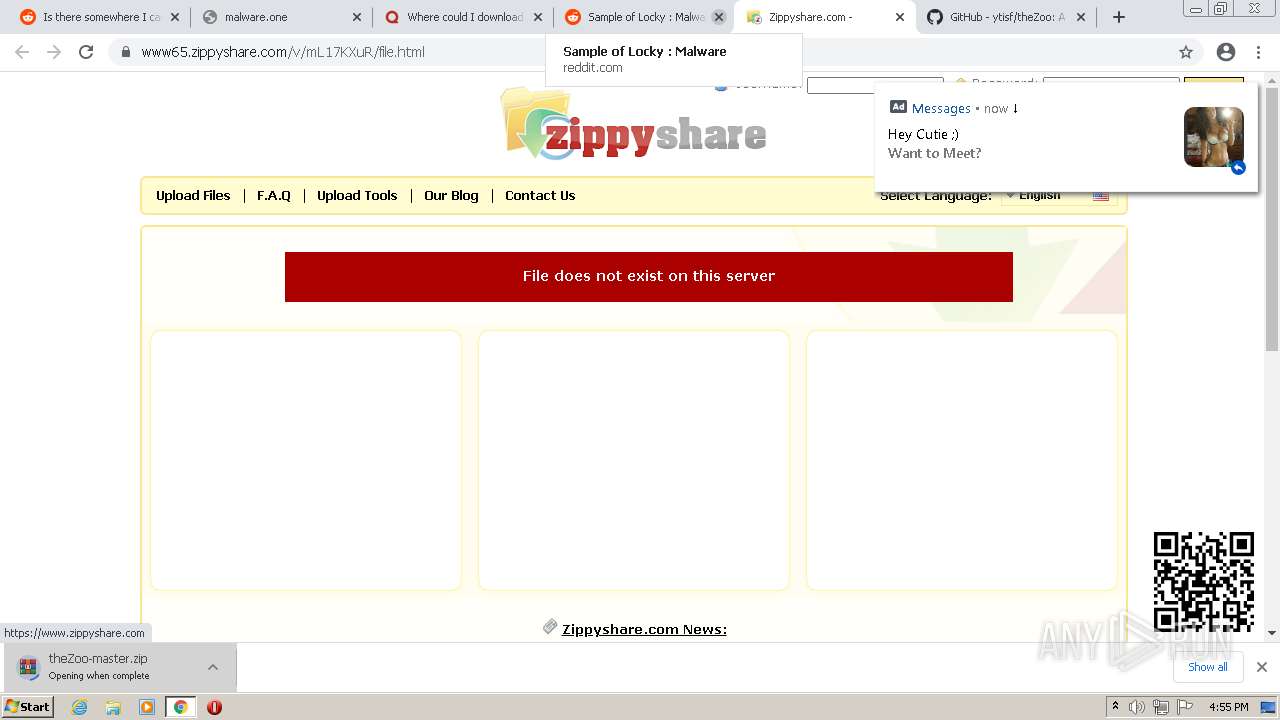Open the Zippyshare.com News link

pos(644,629)
